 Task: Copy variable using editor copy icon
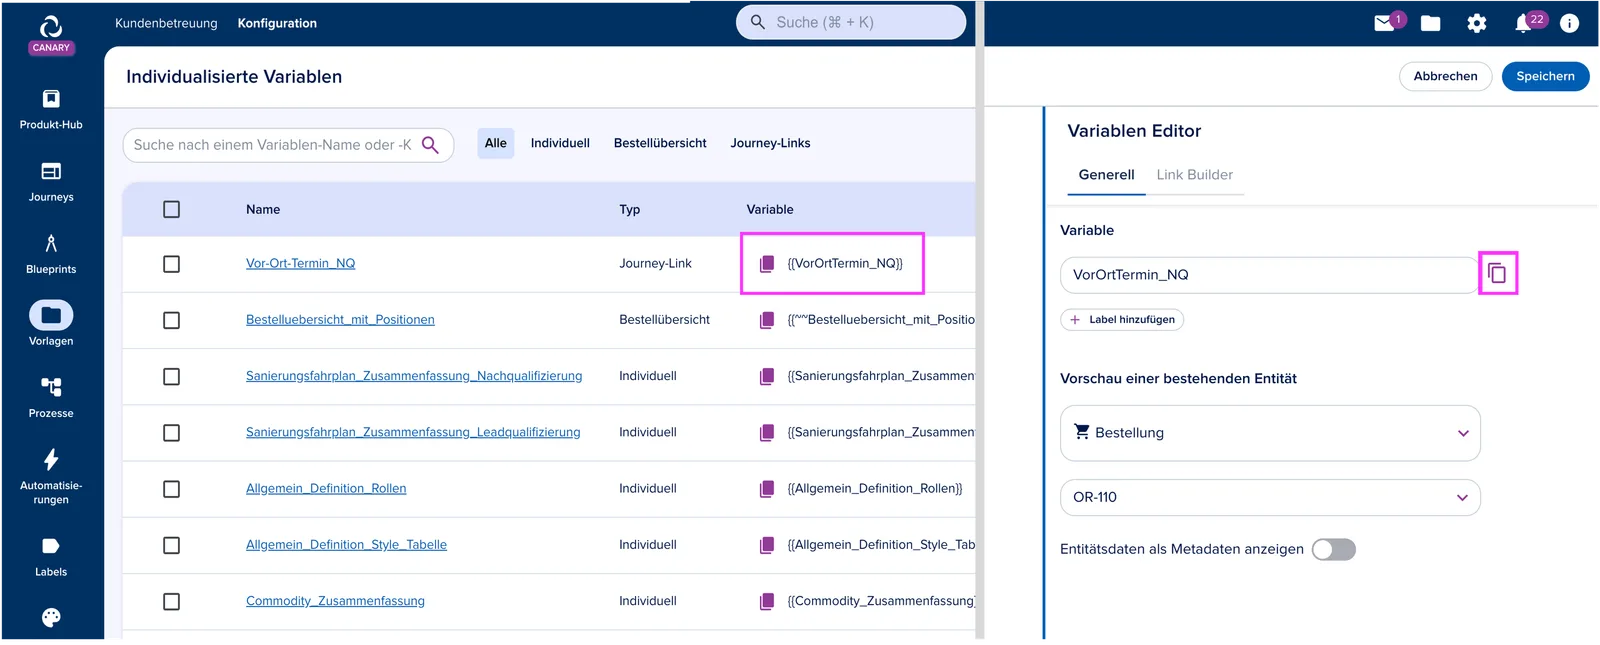[1497, 273]
